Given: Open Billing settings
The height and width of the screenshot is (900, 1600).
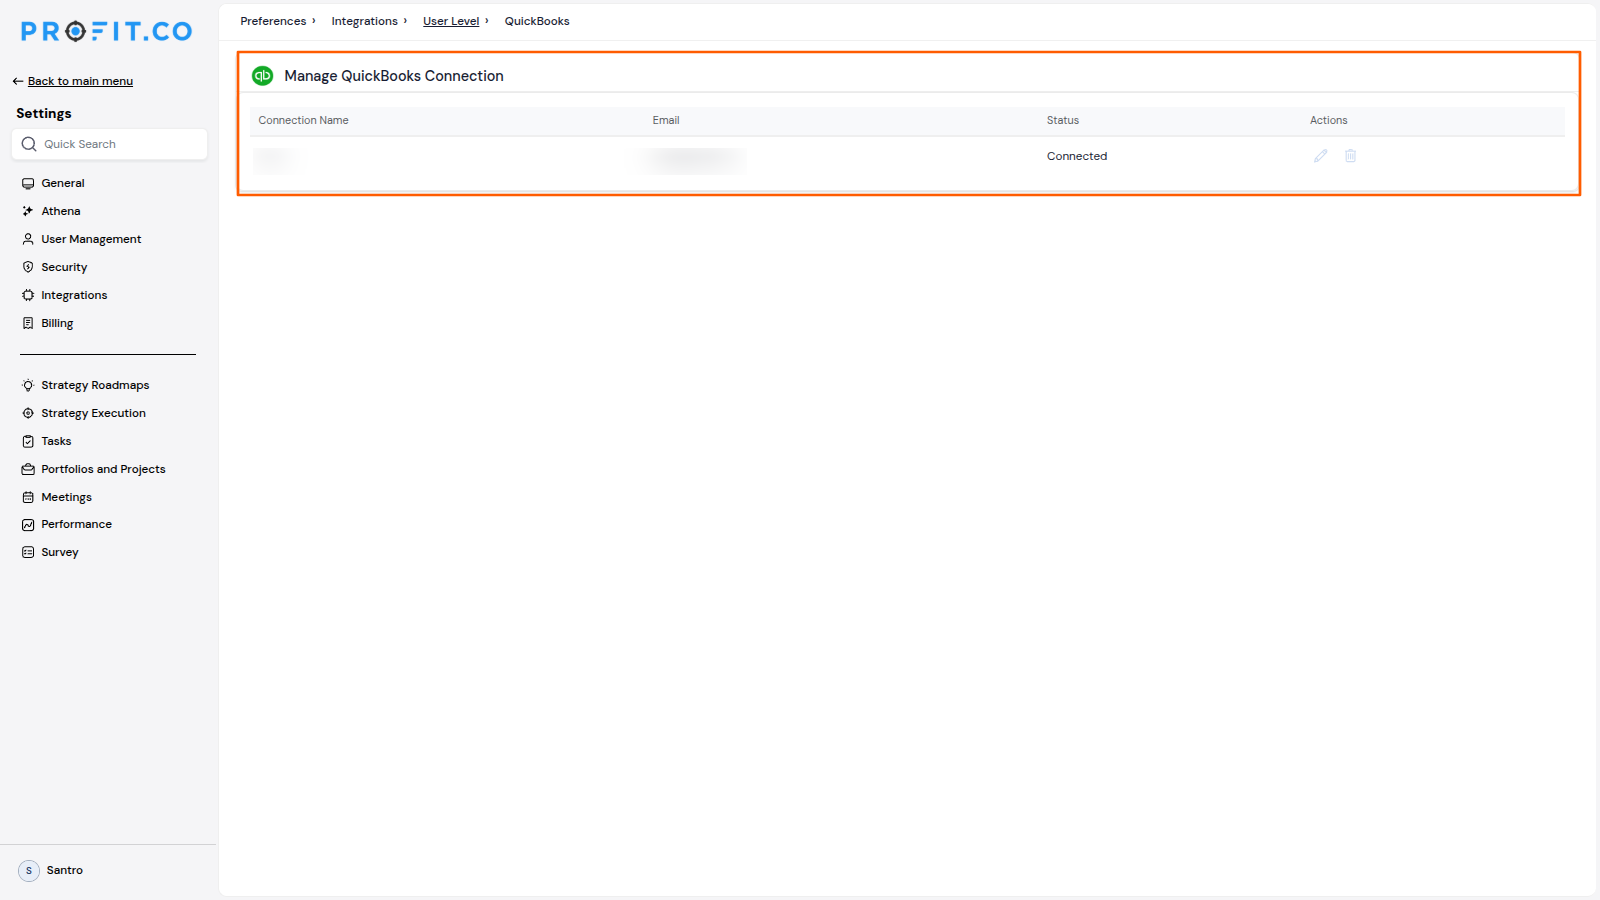Looking at the screenshot, I should (x=57, y=323).
